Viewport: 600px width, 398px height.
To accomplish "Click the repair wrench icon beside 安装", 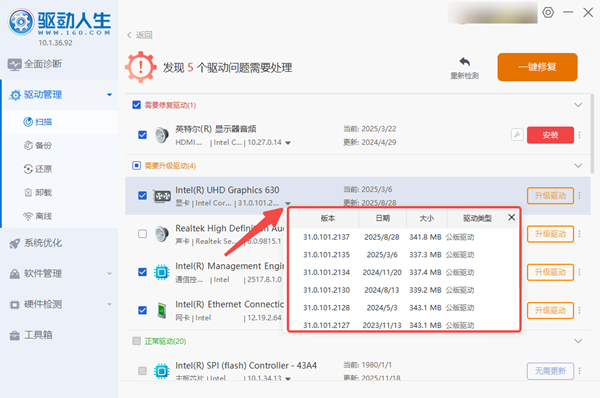I will 517,135.
